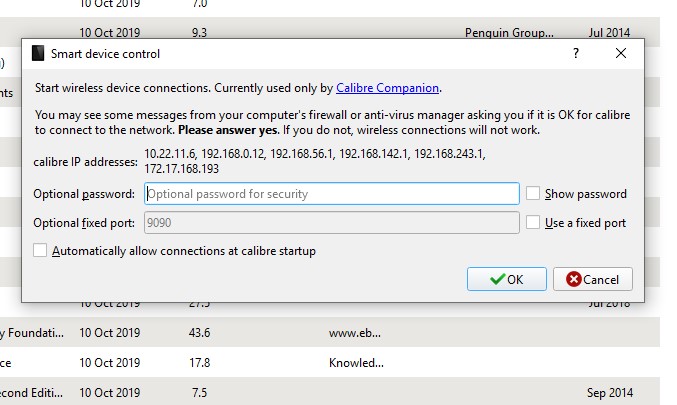Select the Jul 2014 published date cell
The width and height of the screenshot is (677, 405).
[608, 33]
